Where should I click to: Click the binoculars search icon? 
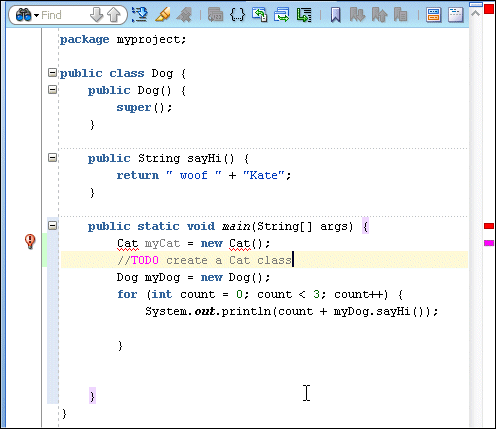click(x=23, y=15)
